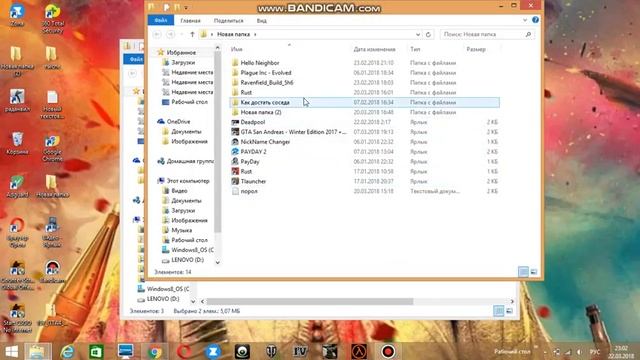This screenshot has height=360, width=640.
Task: Switch background window to large icons view
Action: click(509, 311)
